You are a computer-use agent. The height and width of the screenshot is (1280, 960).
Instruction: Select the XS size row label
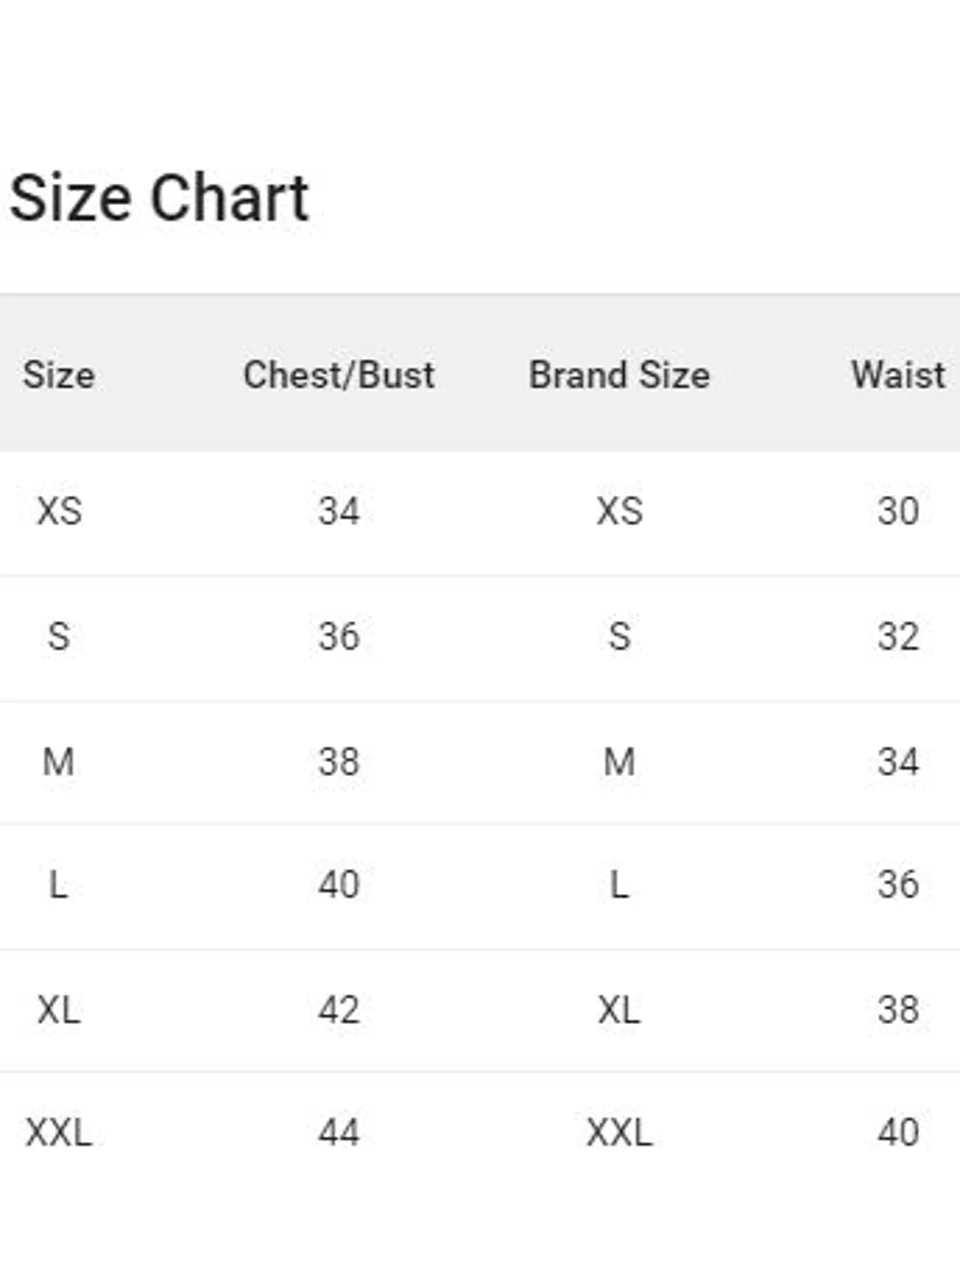tap(59, 511)
